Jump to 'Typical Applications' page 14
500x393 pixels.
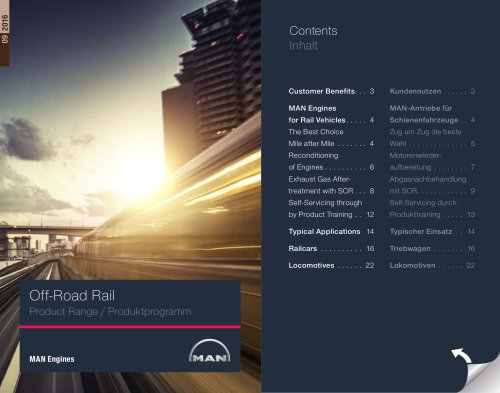click(331, 232)
